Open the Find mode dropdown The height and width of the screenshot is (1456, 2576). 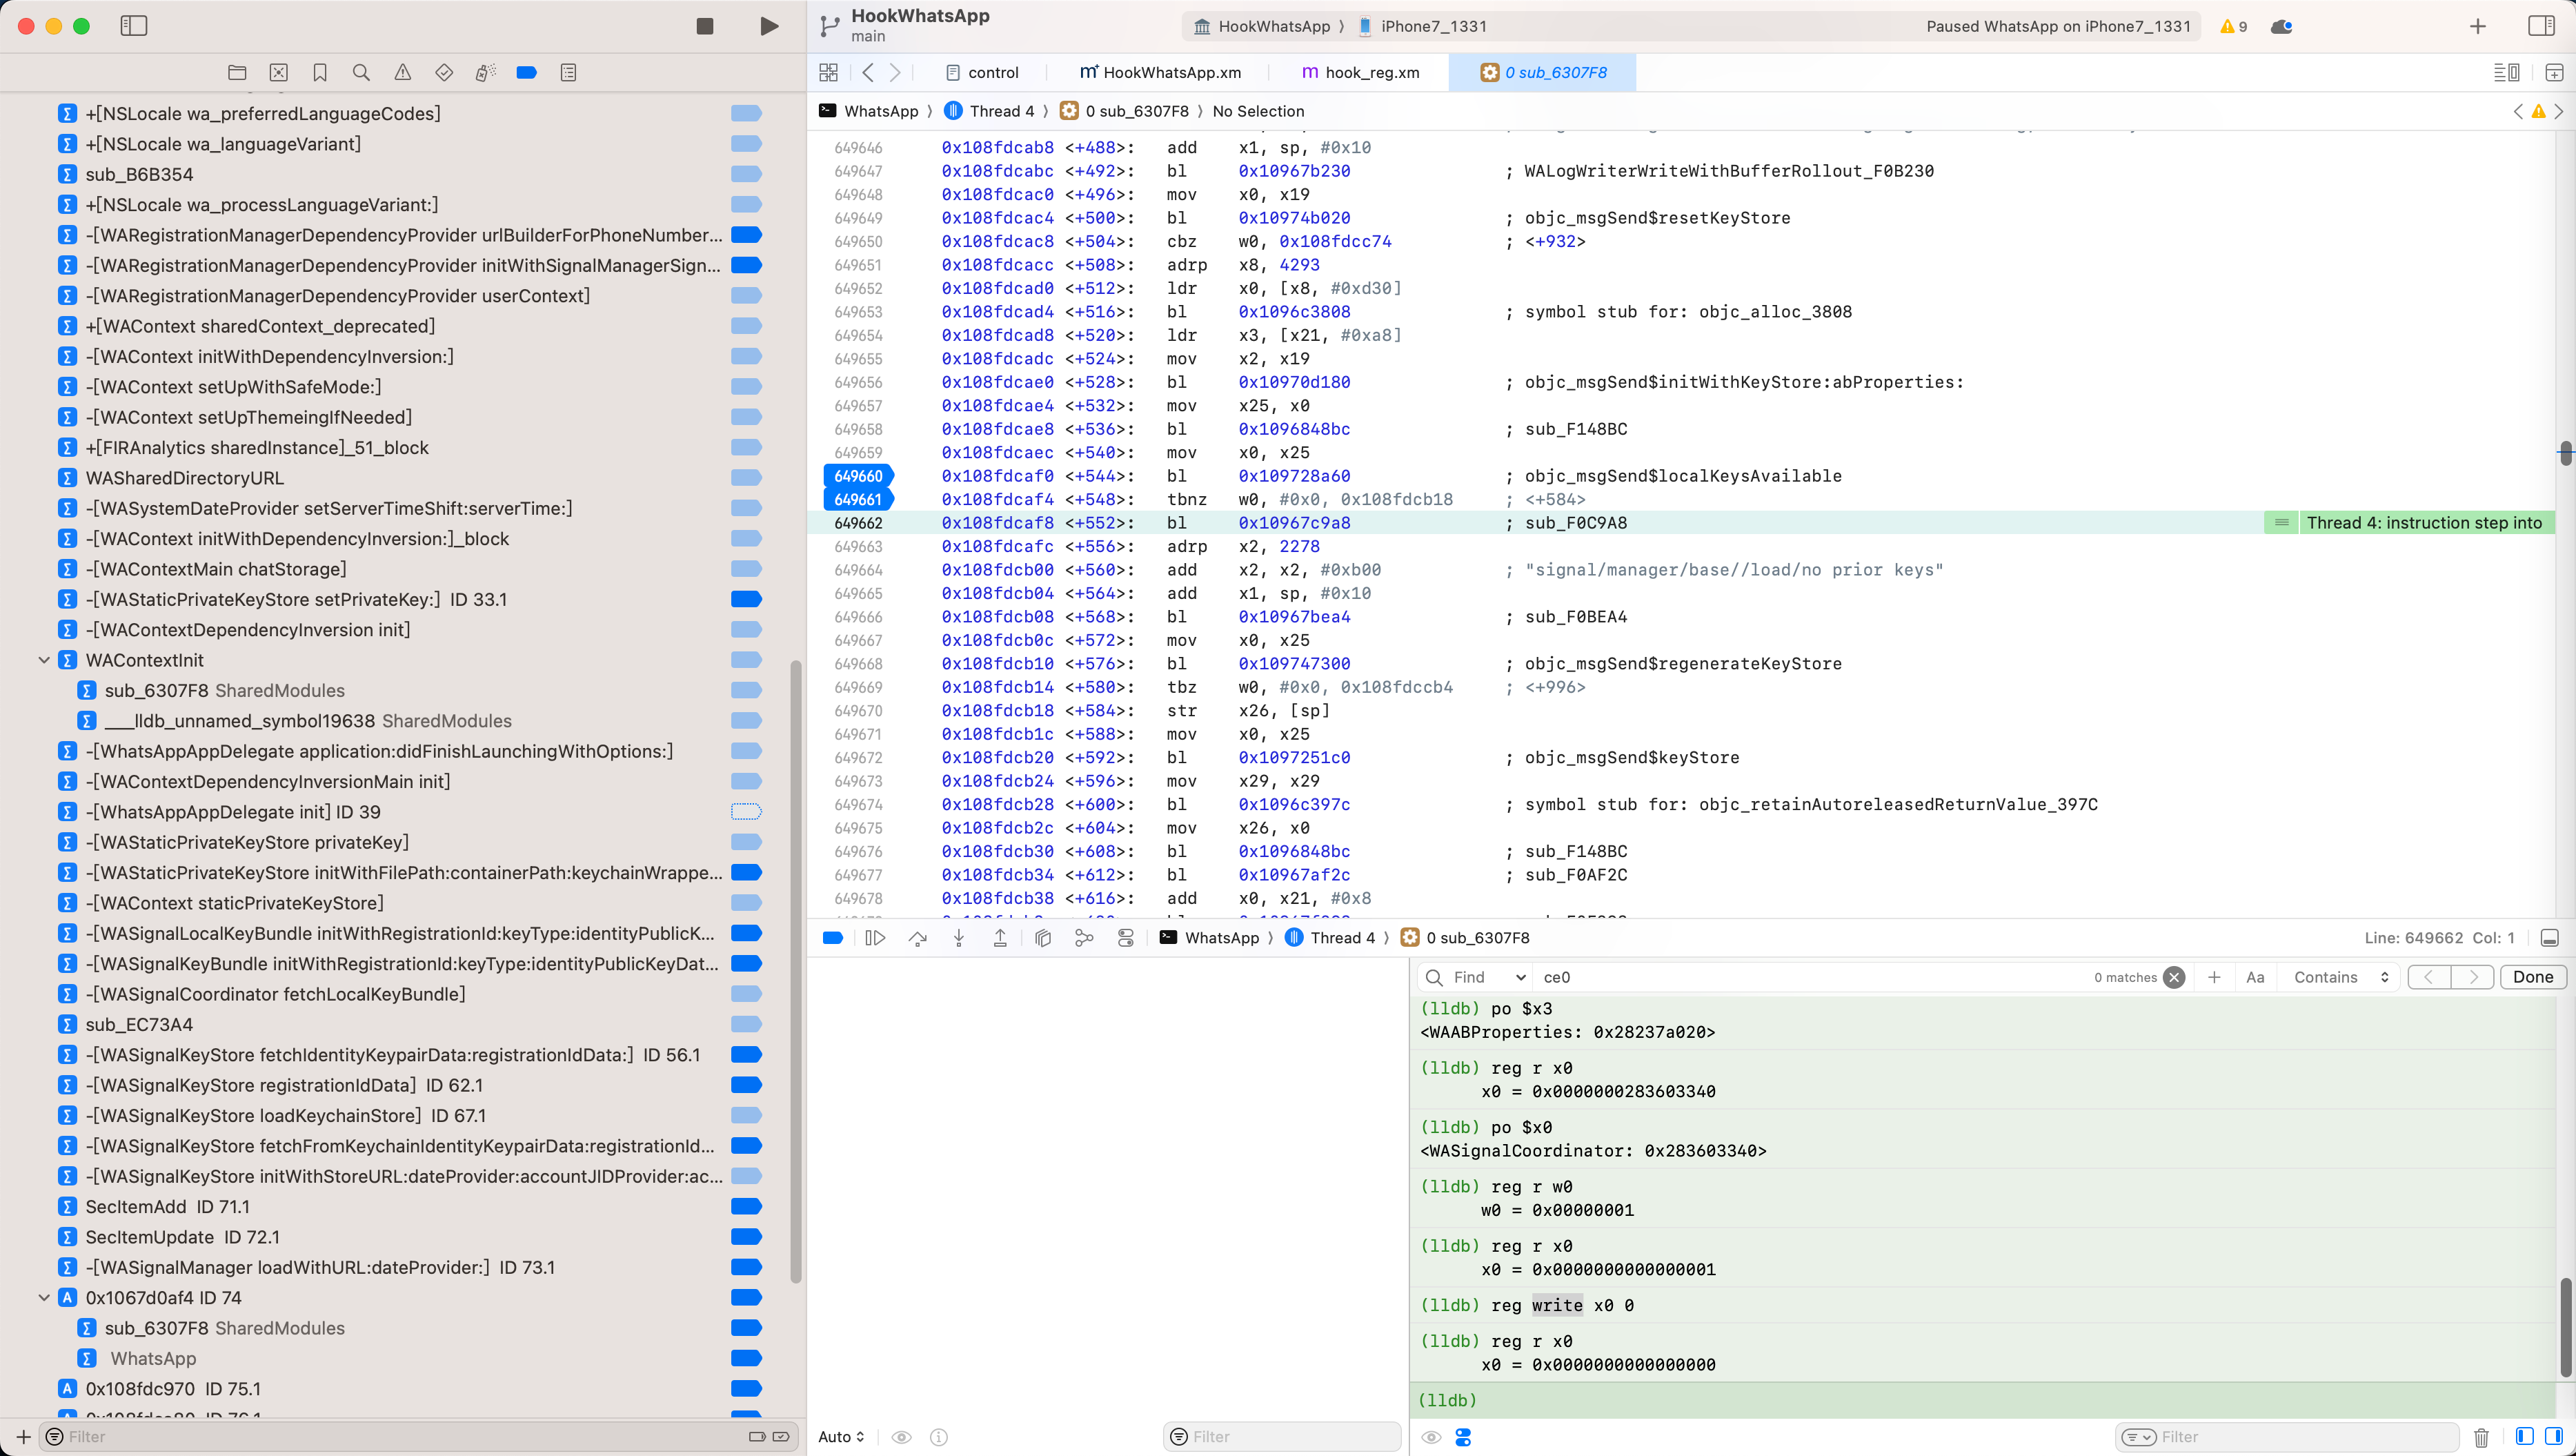pyautogui.click(x=1489, y=977)
